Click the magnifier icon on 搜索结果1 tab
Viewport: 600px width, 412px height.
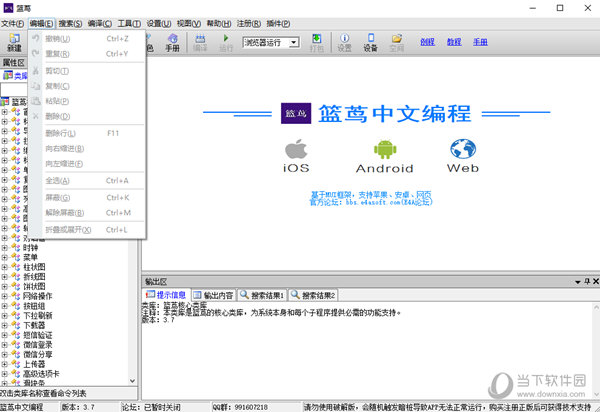(x=244, y=295)
